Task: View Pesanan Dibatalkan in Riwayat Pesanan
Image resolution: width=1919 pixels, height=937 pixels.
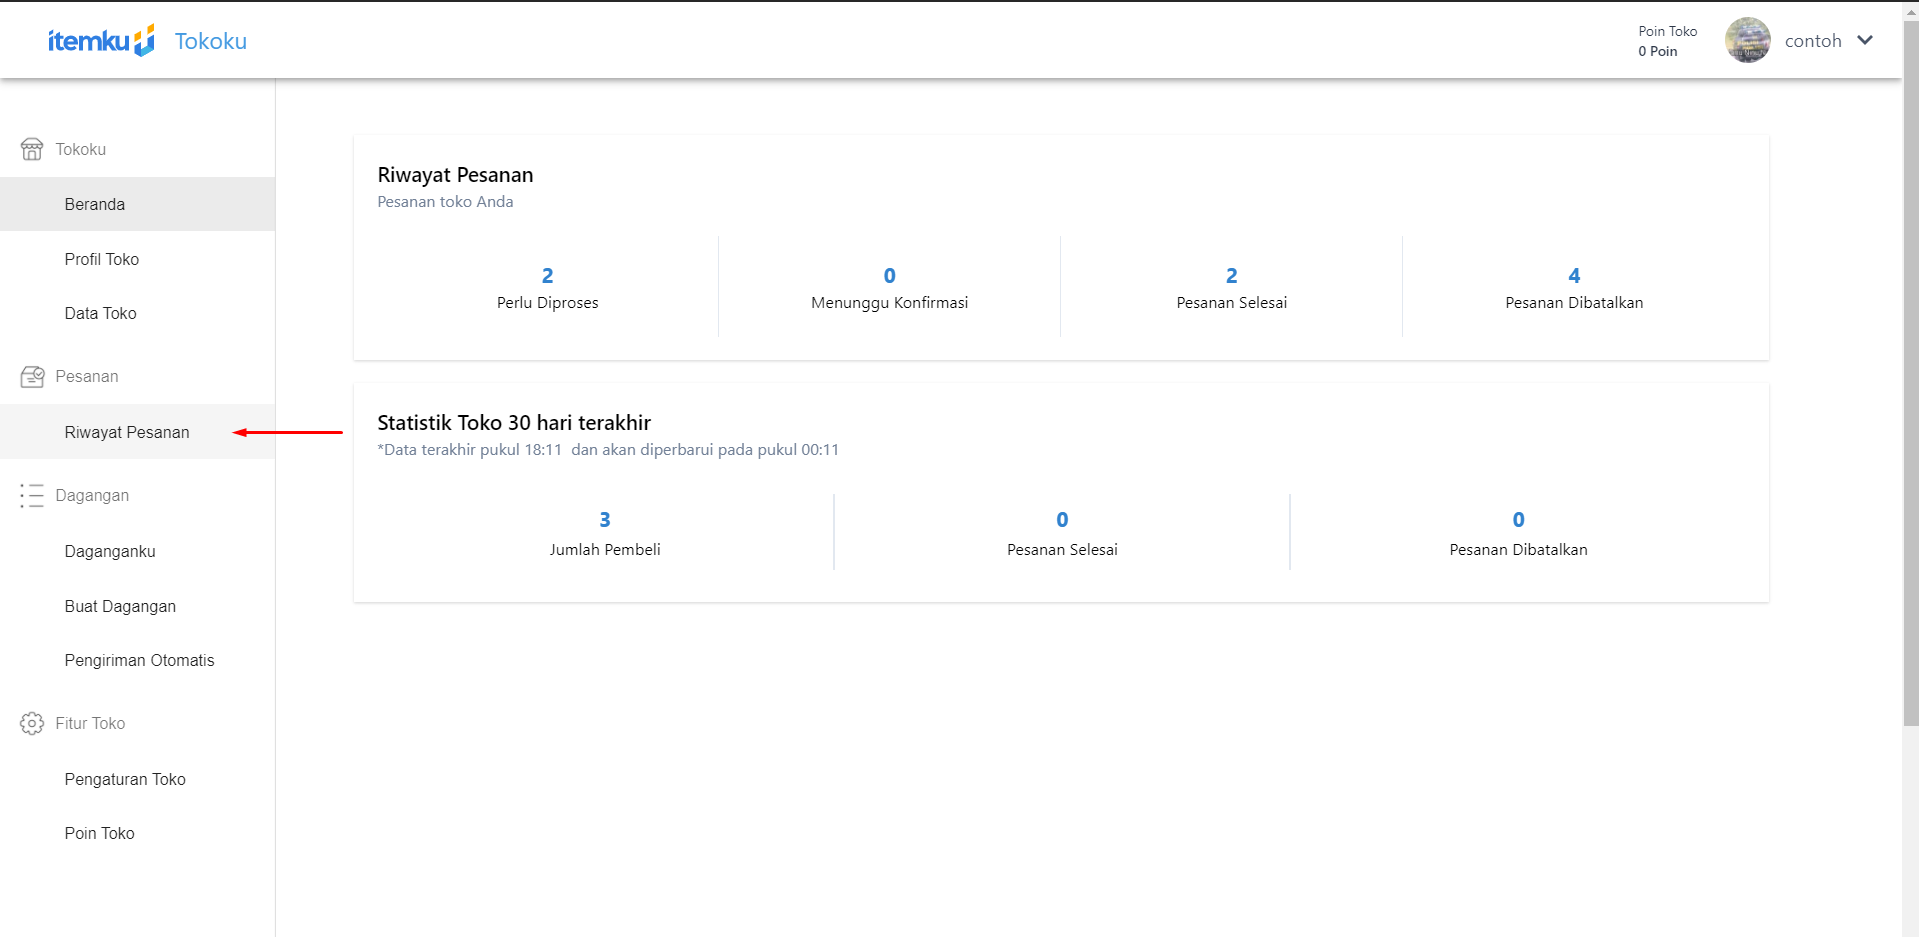Action: (1574, 288)
